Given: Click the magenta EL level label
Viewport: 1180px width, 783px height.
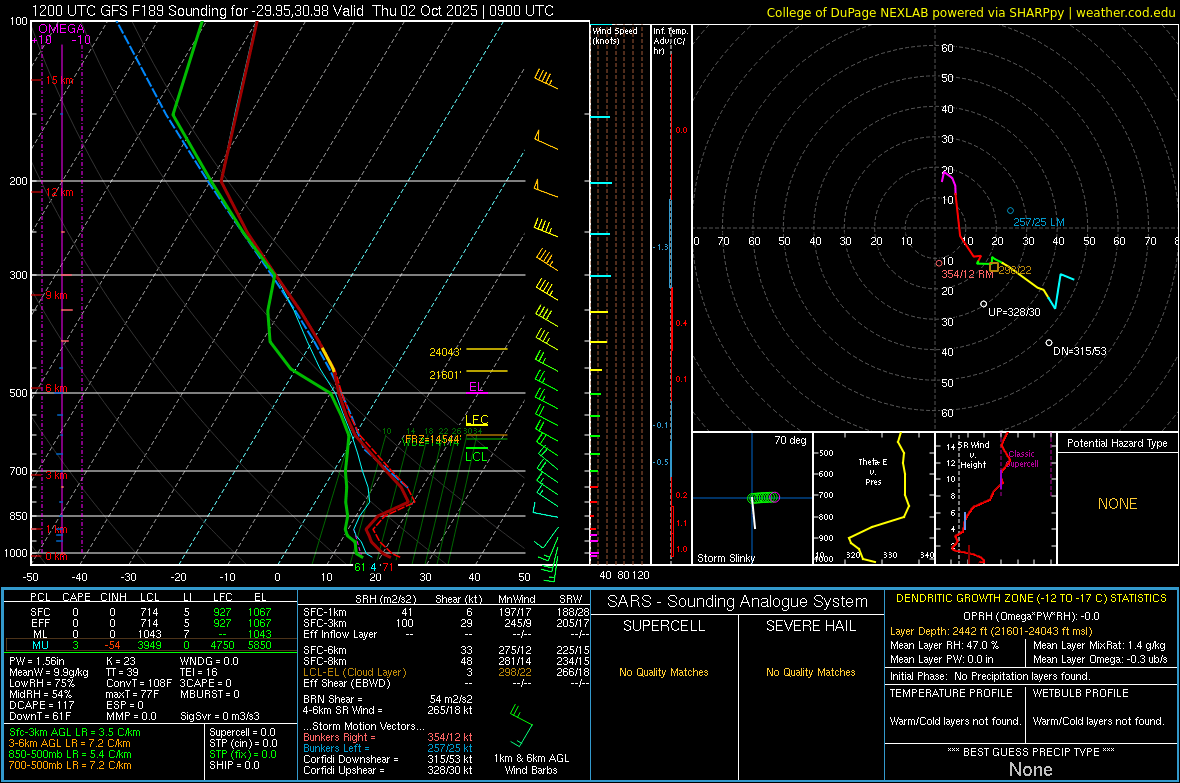Looking at the screenshot, I should [x=476, y=386].
